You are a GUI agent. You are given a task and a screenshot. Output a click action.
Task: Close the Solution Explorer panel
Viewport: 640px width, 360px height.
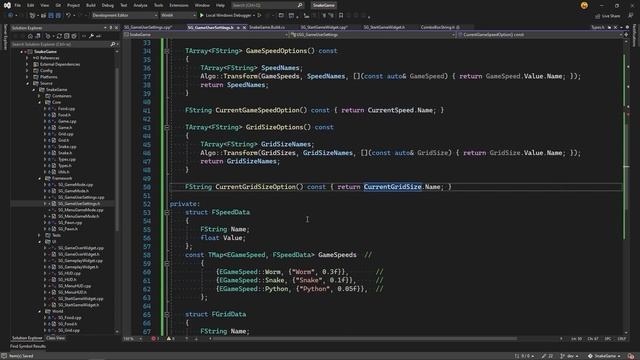[116, 28]
